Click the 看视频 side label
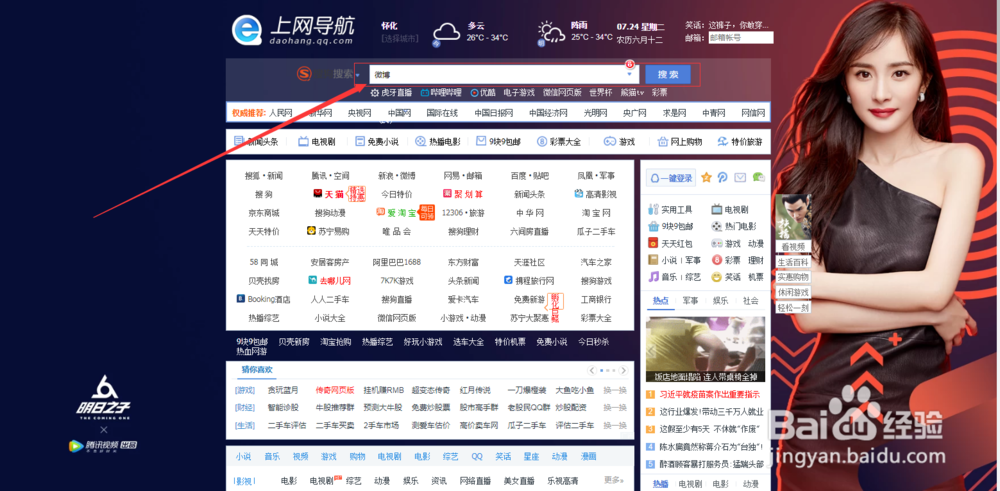This screenshot has width=1000, height=491. [791, 246]
